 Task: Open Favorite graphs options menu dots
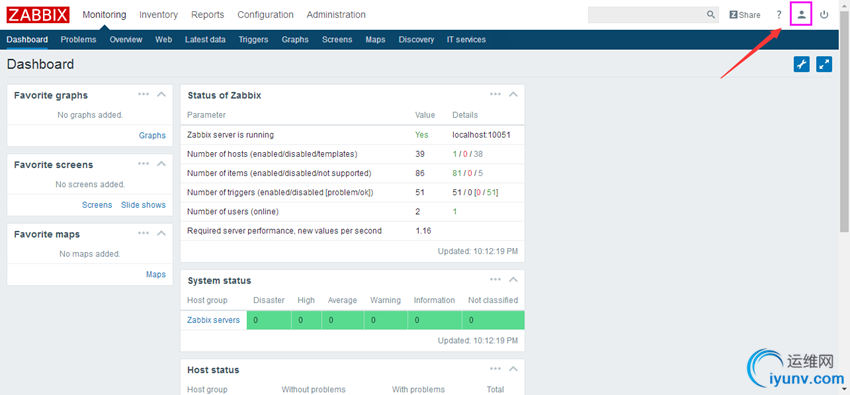pyautogui.click(x=143, y=94)
